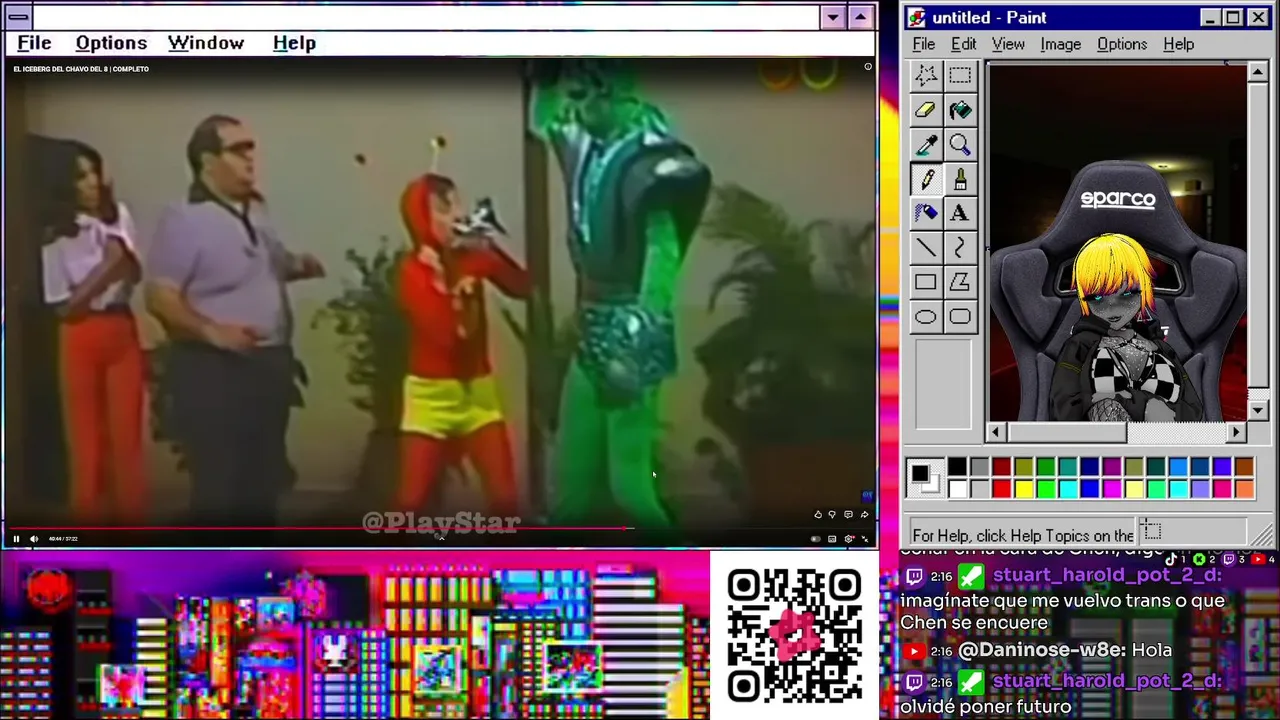This screenshot has width=1280, height=720.
Task: Expand the chevron below the video progress bar
Action: pyautogui.click(x=440, y=537)
